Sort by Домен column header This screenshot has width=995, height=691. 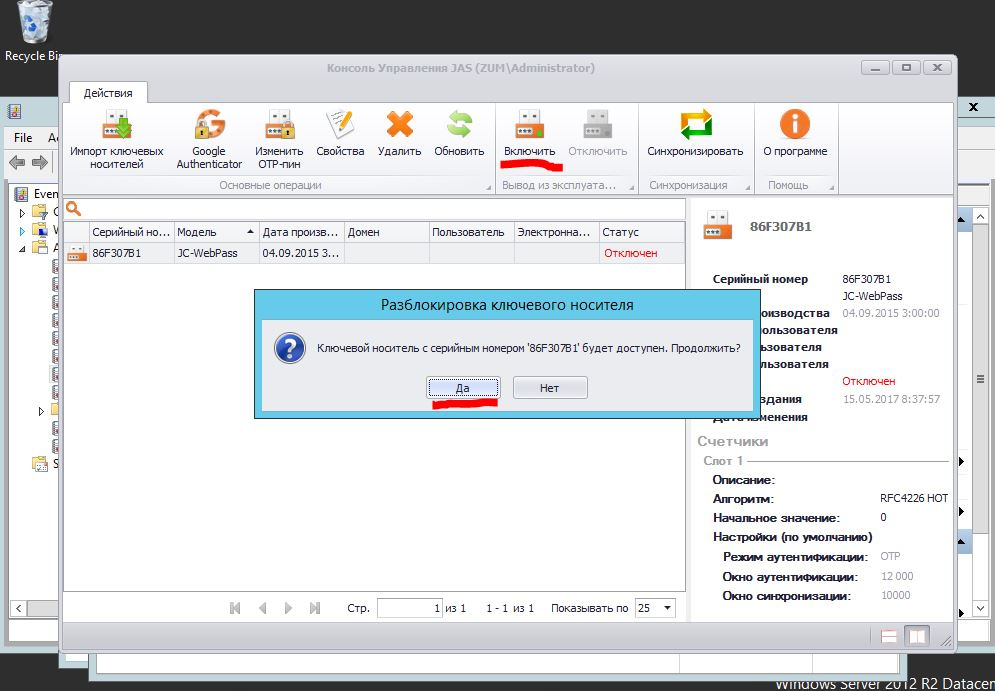pyautogui.click(x=387, y=232)
